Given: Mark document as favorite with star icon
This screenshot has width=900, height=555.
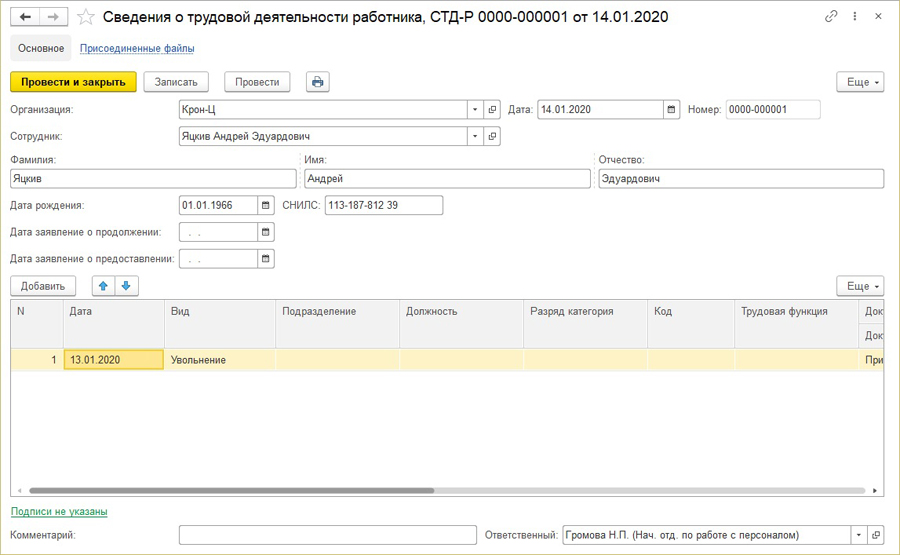Looking at the screenshot, I should (86, 17).
